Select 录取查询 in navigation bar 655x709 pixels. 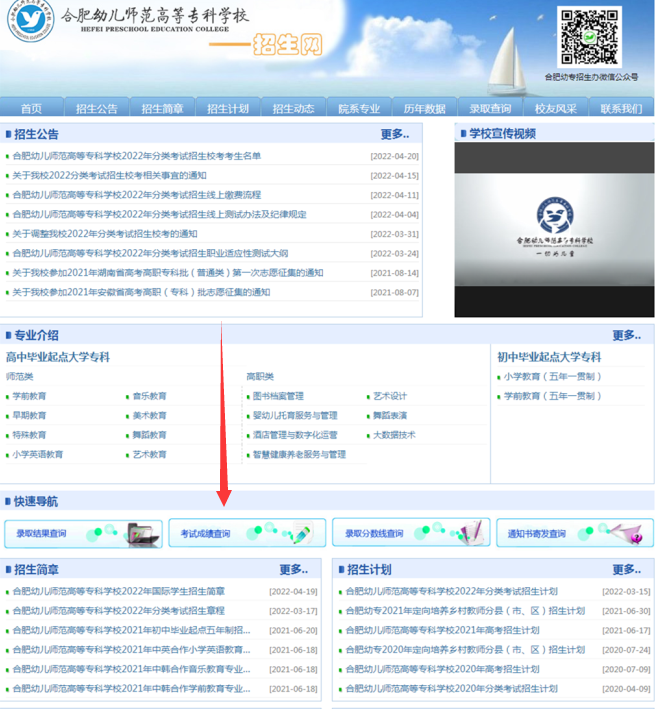[x=490, y=109]
